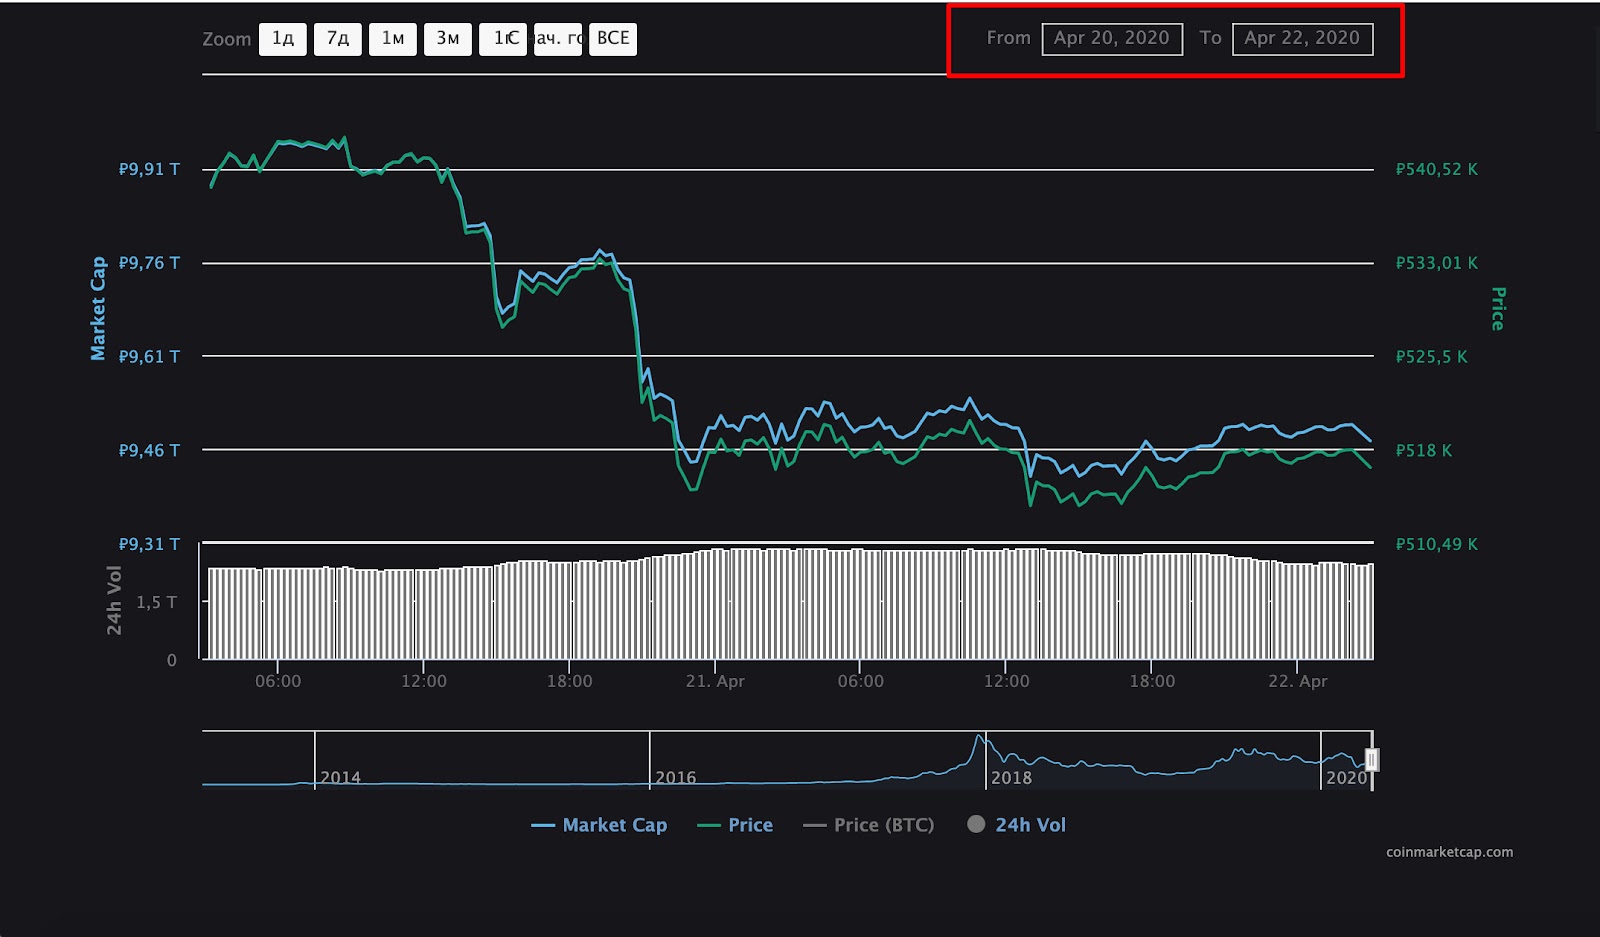
Task: Click the ₽9,31 T market cap label
Action: coord(150,544)
